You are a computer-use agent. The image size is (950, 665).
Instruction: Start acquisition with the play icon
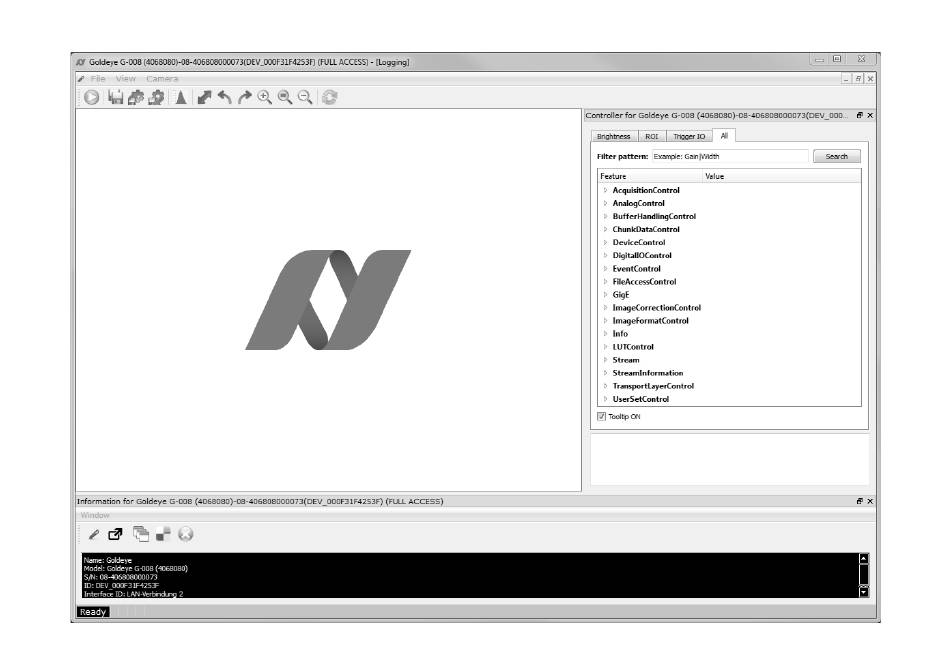coord(91,97)
